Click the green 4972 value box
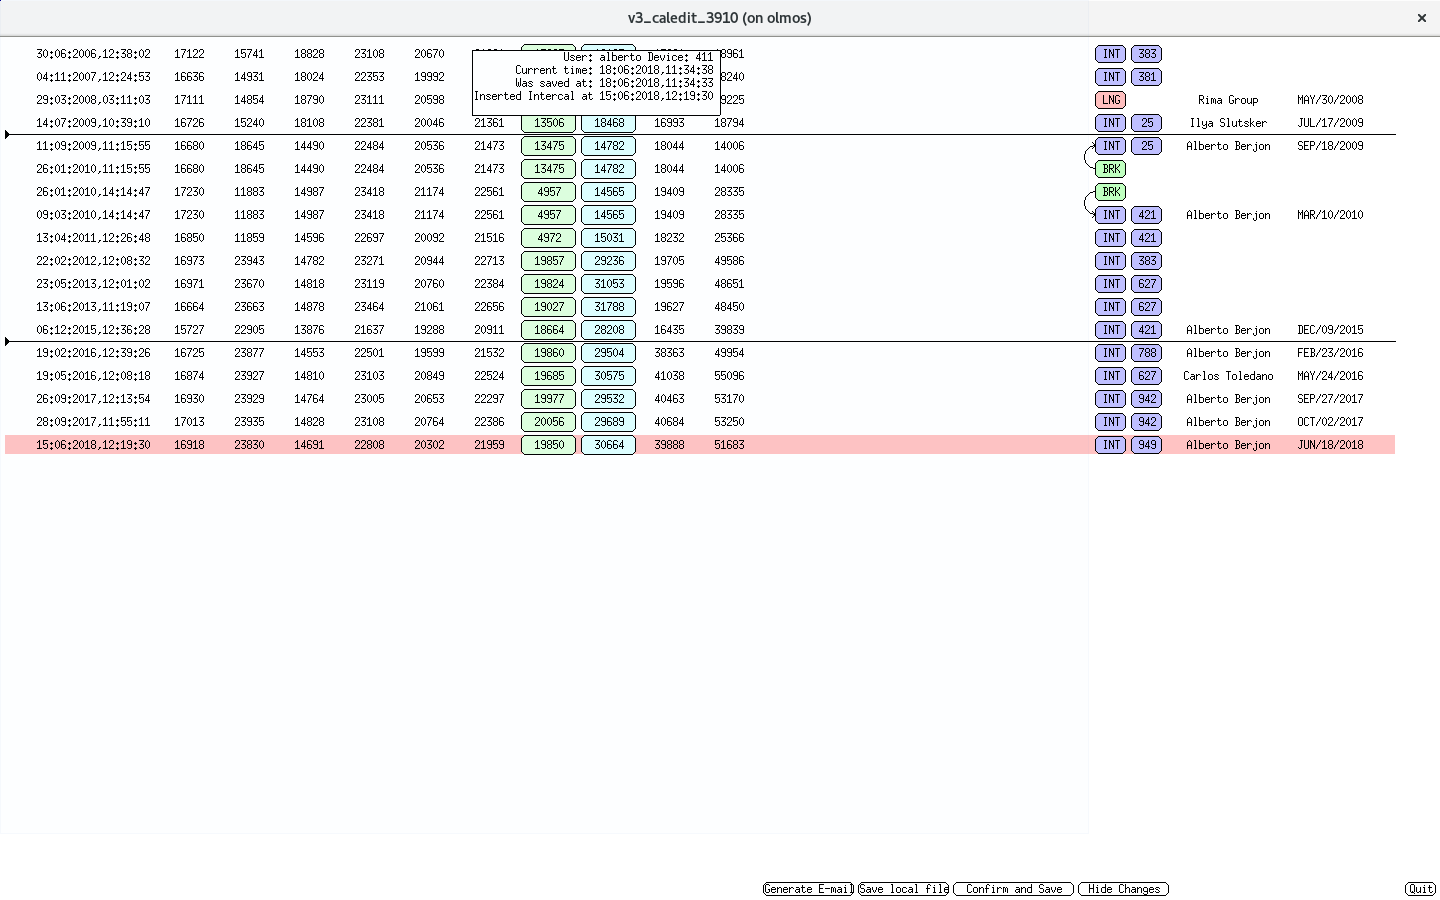The width and height of the screenshot is (1440, 900). (548, 238)
